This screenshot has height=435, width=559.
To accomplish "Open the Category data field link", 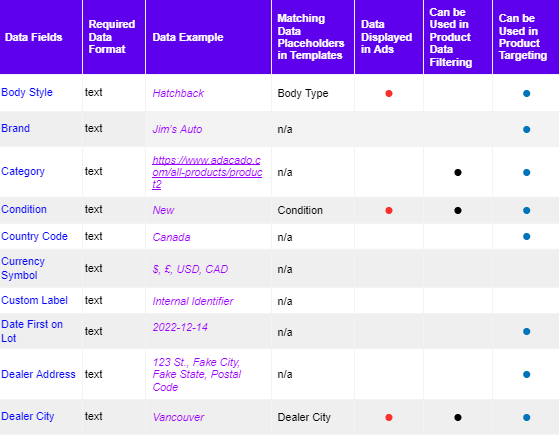I will (23, 172).
